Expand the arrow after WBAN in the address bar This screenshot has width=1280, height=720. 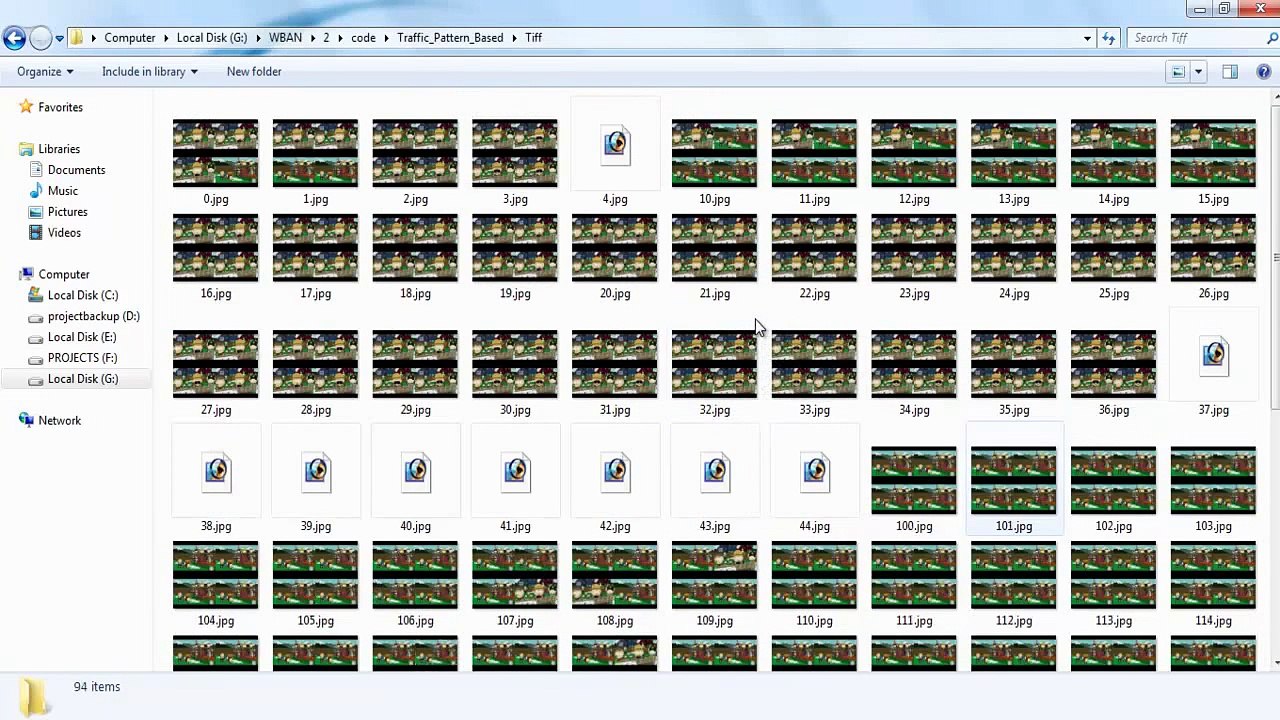click(312, 38)
